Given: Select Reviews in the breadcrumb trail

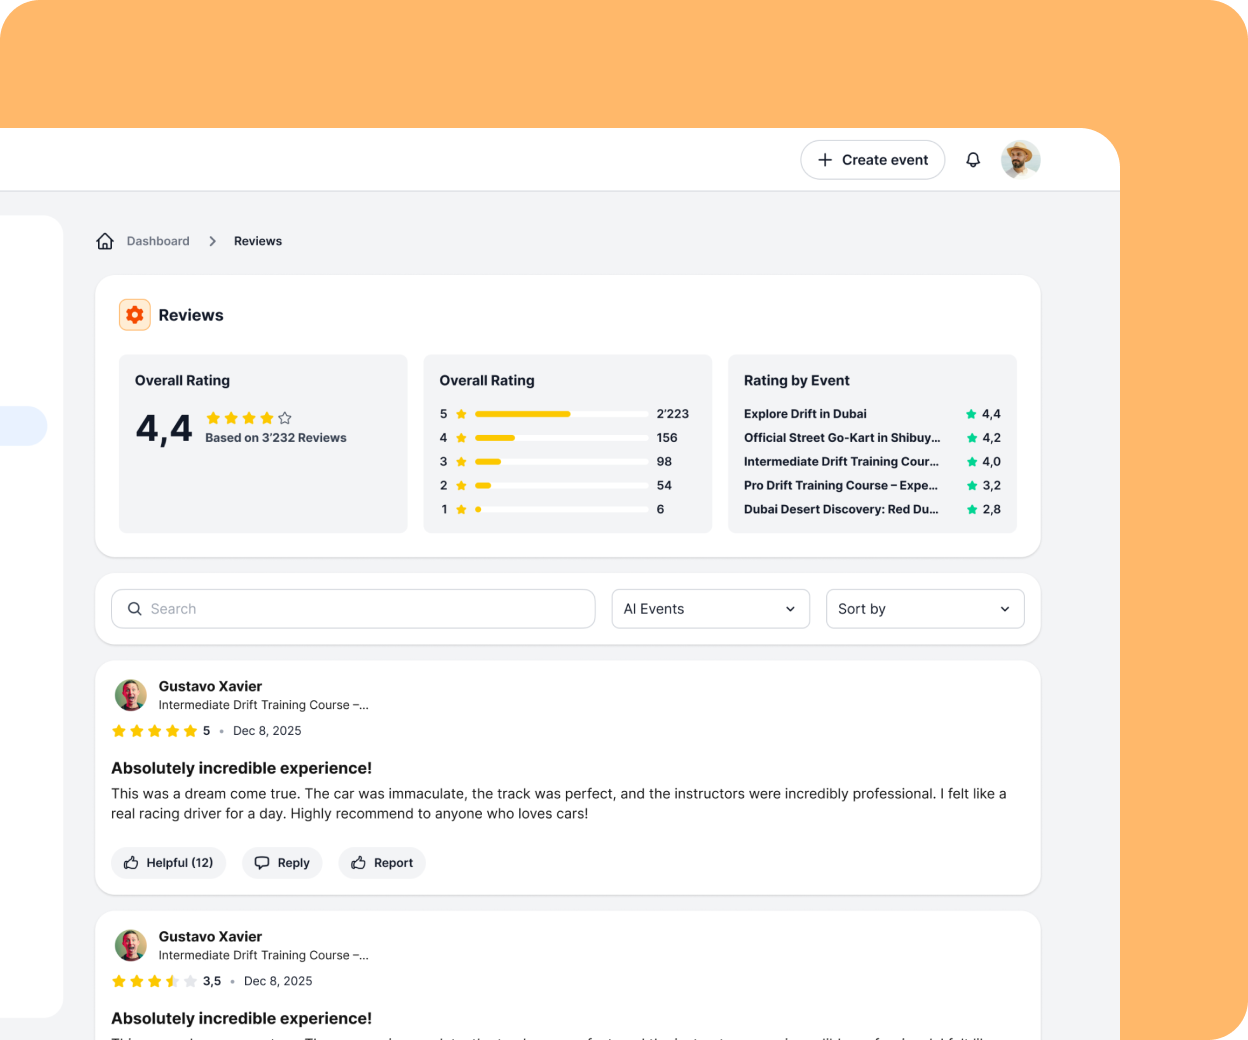Looking at the screenshot, I should point(257,240).
